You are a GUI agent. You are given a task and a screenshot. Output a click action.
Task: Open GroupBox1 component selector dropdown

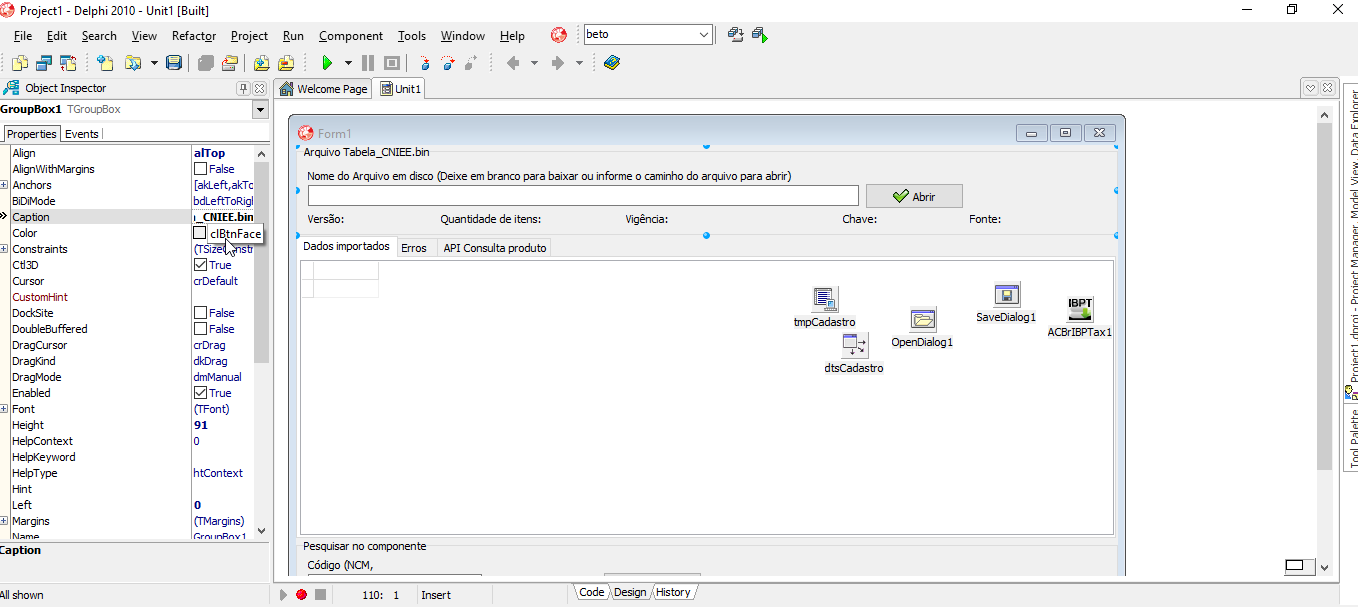pos(260,110)
